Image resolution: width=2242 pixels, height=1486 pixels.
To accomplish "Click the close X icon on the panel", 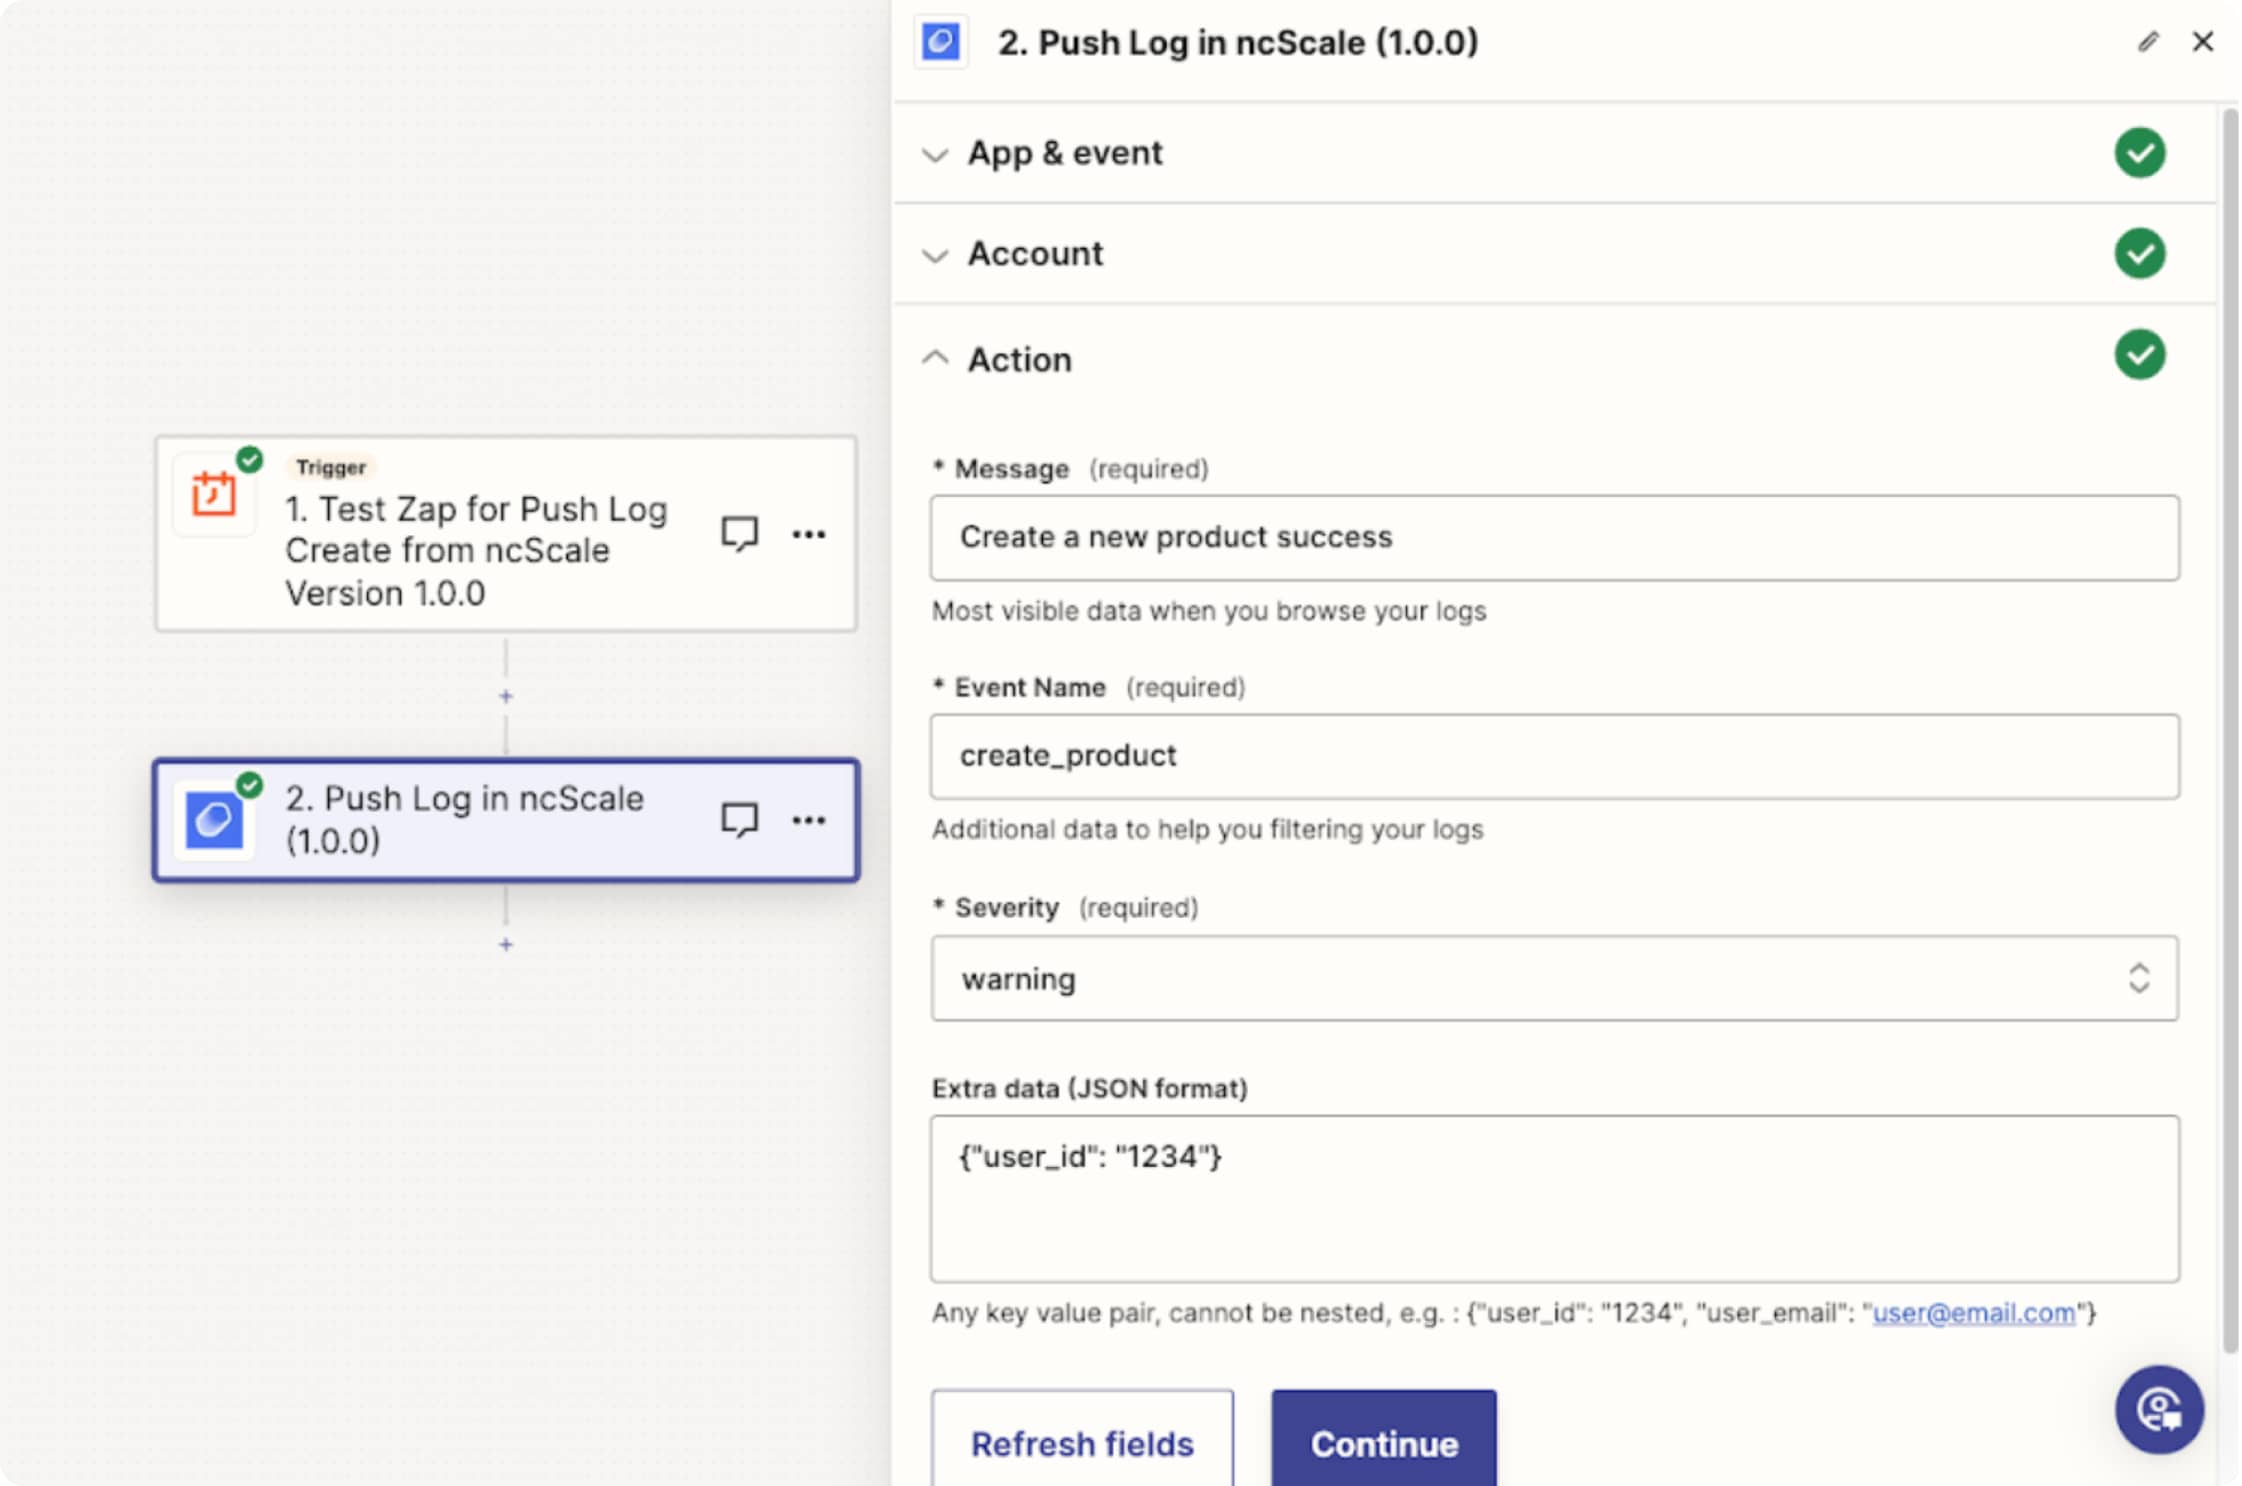I will pyautogui.click(x=2202, y=41).
